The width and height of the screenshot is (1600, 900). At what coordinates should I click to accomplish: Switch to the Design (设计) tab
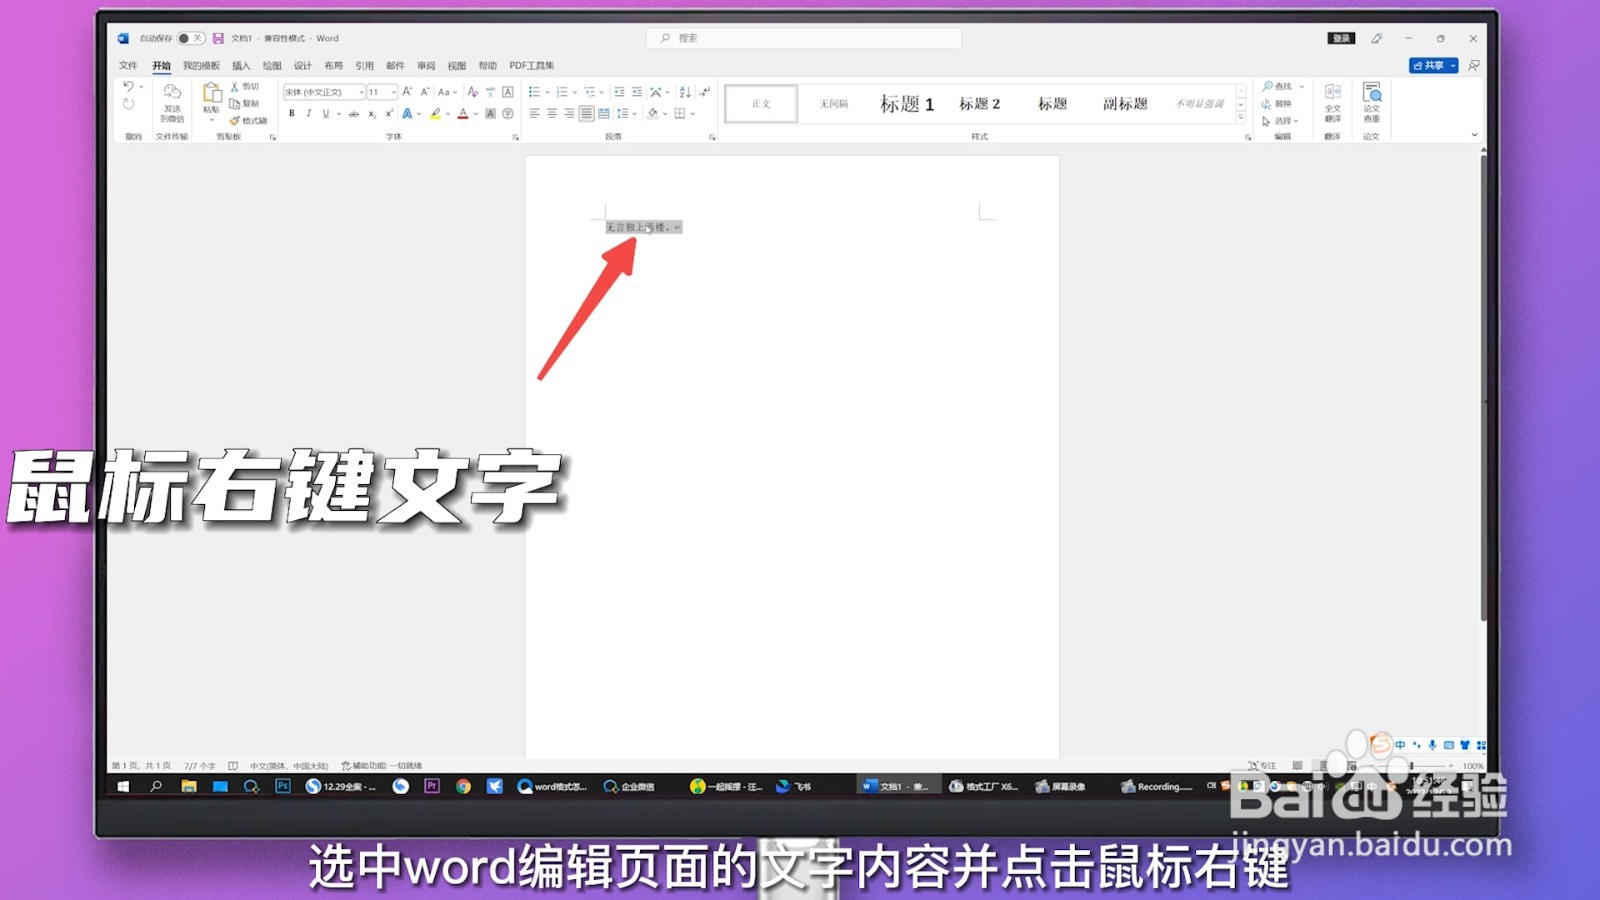303,65
